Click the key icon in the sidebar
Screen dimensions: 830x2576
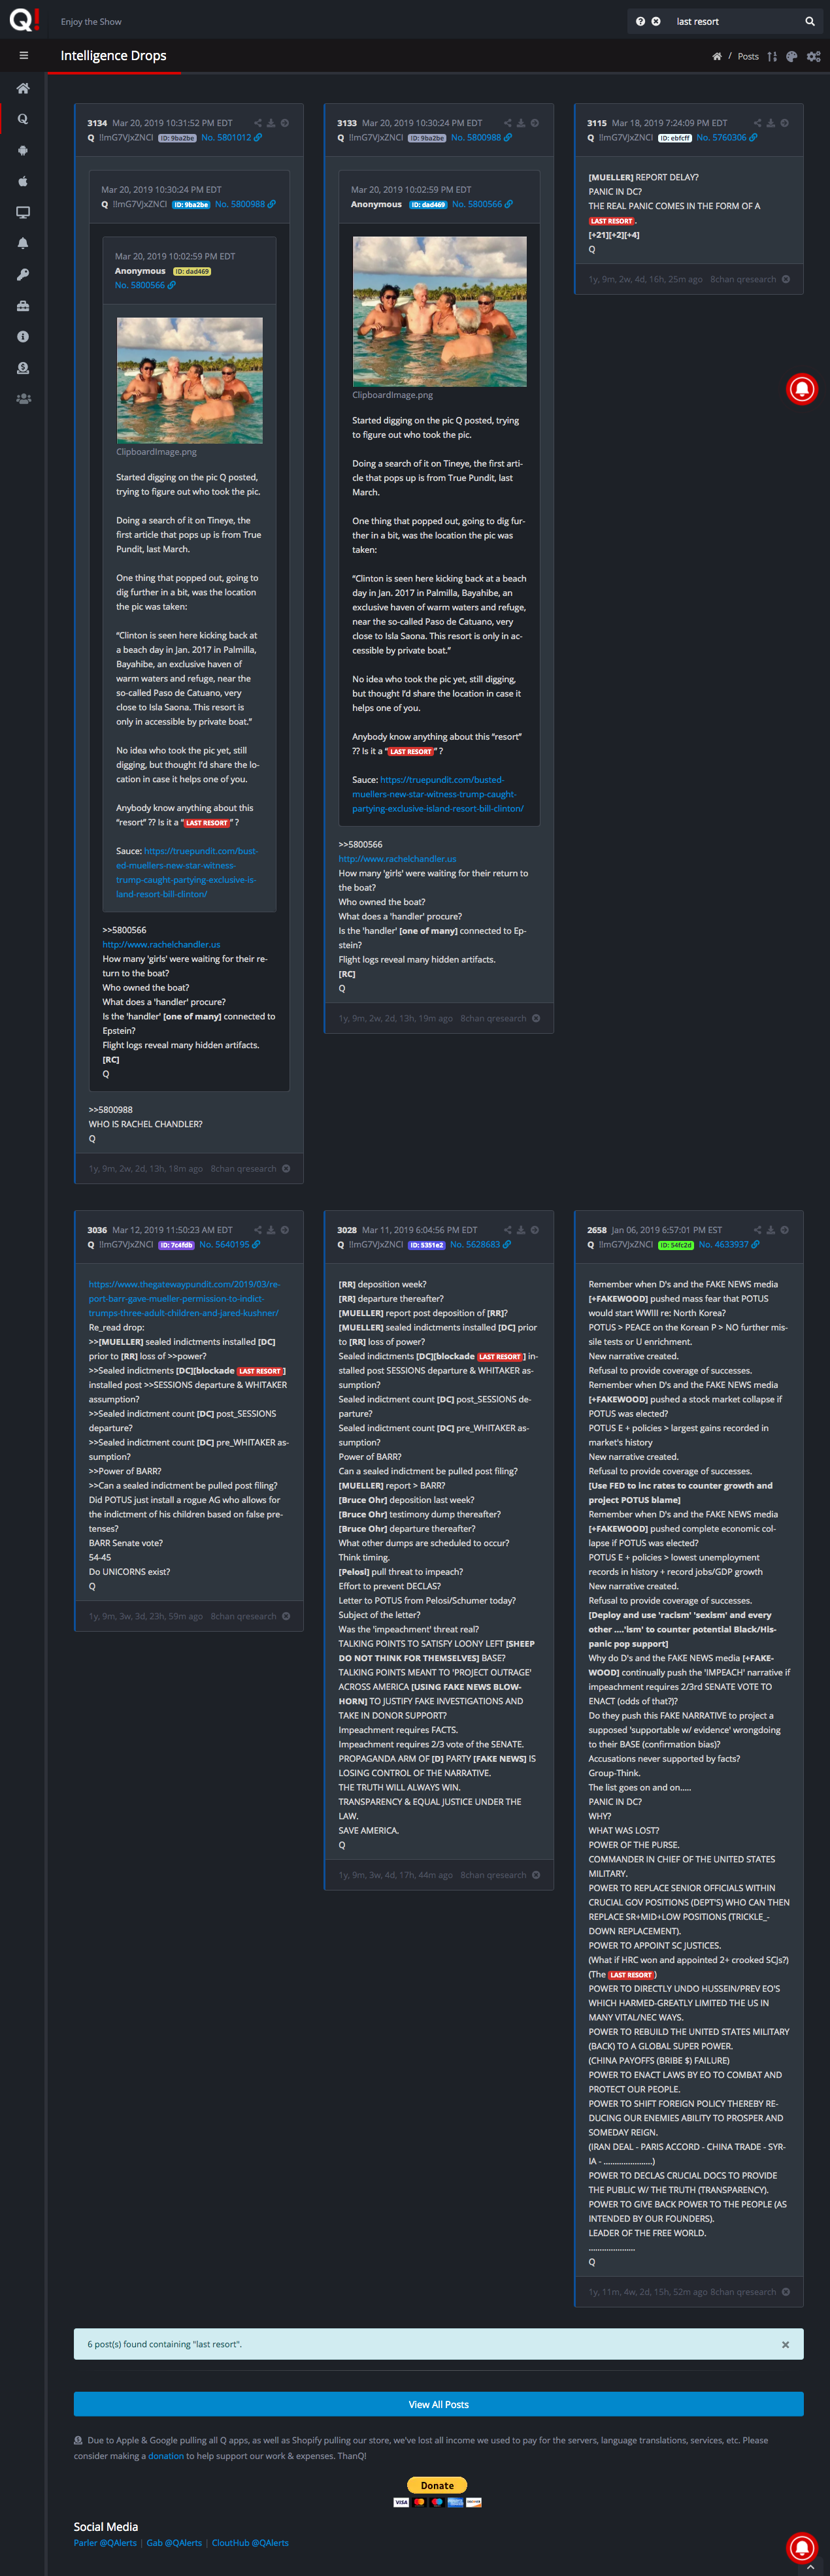tap(23, 274)
